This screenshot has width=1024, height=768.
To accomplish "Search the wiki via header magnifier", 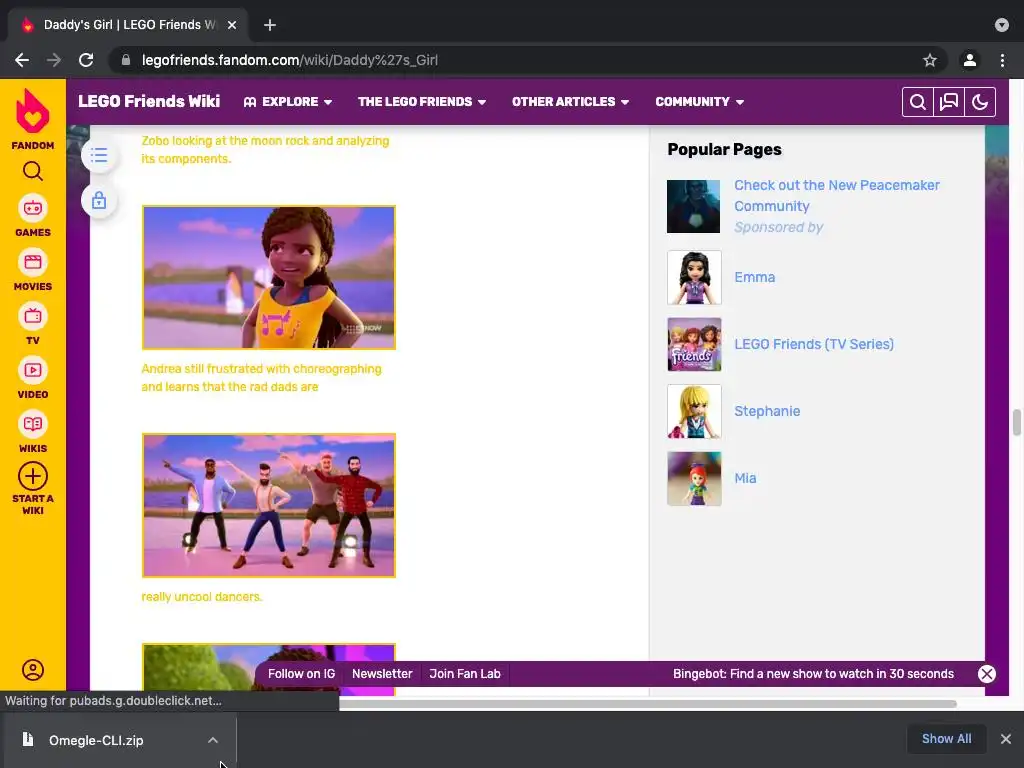I will click(x=918, y=102).
